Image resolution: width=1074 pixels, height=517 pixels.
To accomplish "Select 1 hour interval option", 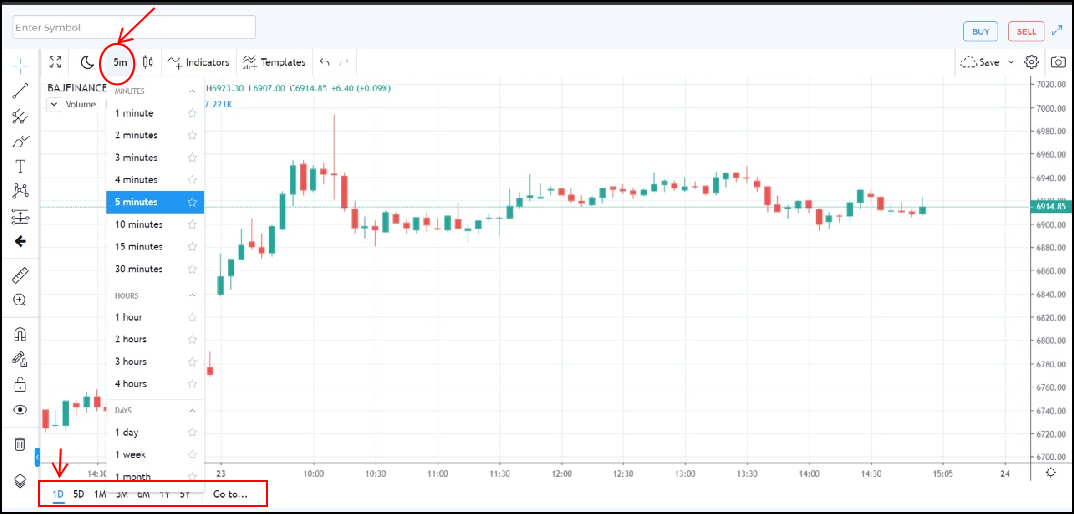I will (x=129, y=317).
